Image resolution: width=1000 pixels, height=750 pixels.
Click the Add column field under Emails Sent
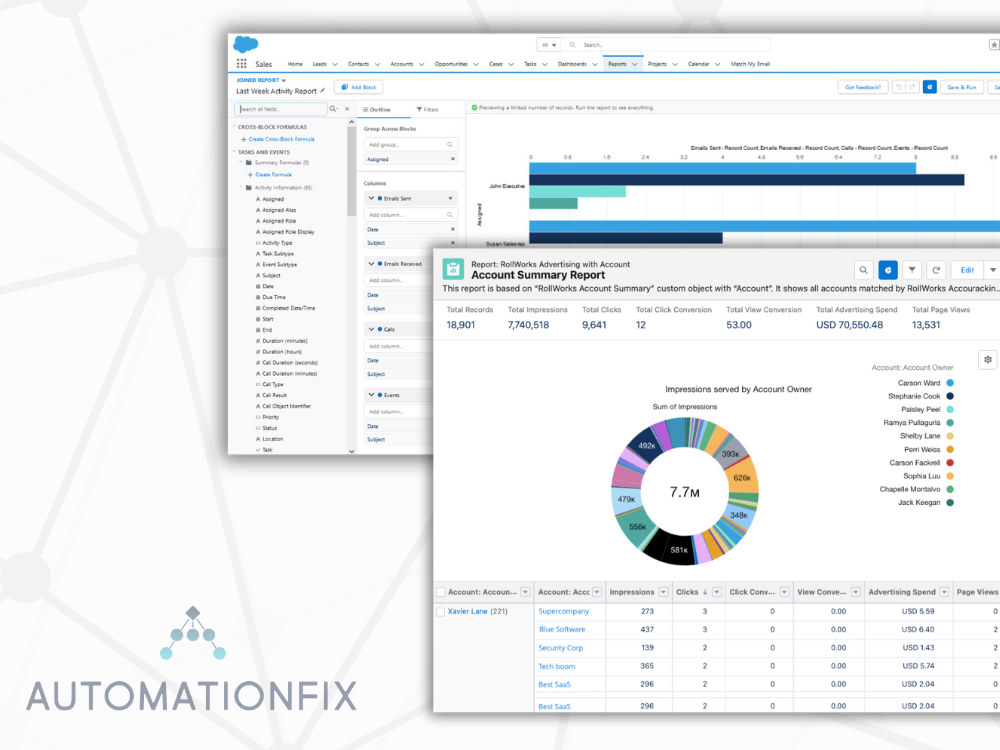click(411, 215)
